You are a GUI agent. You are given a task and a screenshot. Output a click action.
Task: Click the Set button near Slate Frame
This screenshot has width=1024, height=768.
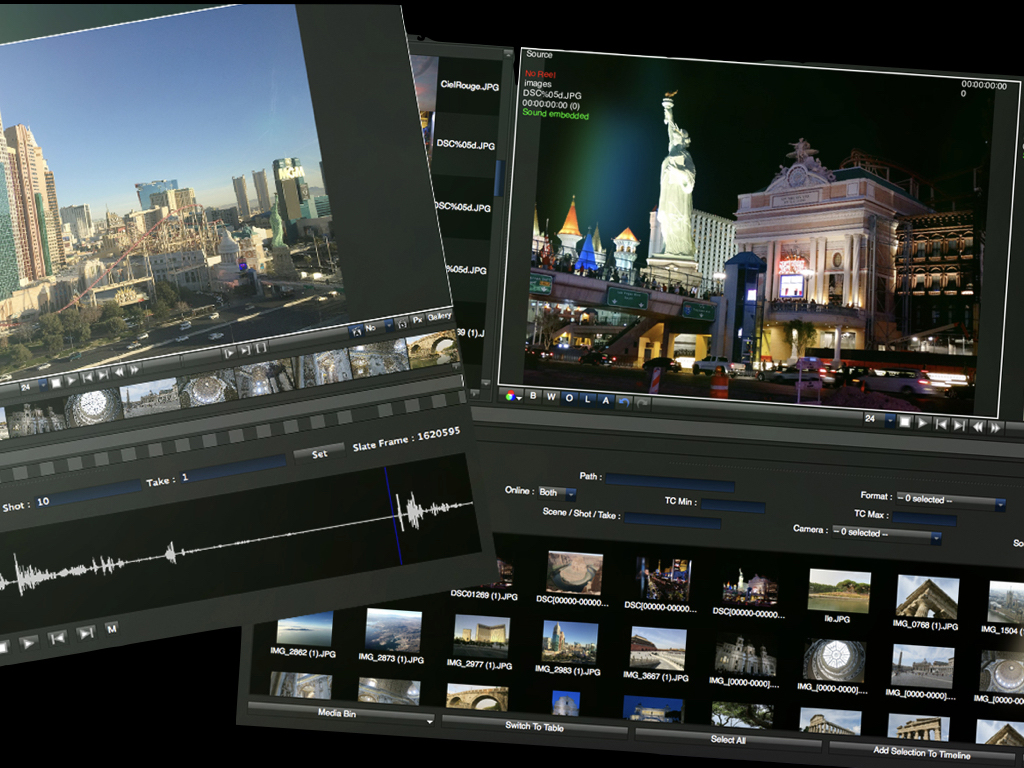click(319, 453)
